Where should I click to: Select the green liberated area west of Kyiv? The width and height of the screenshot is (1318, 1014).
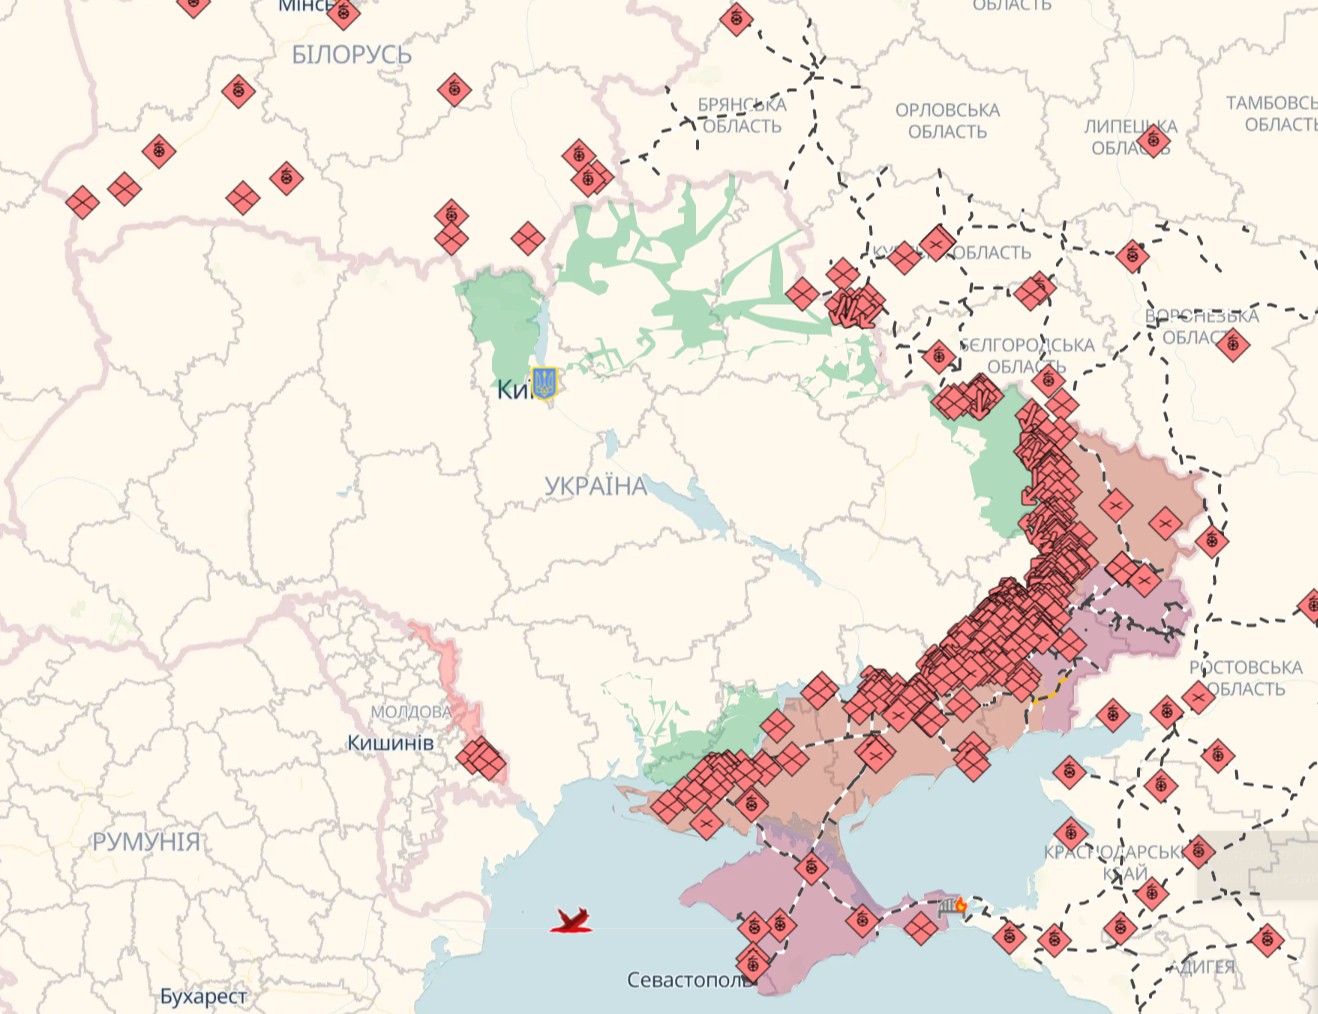point(500,320)
